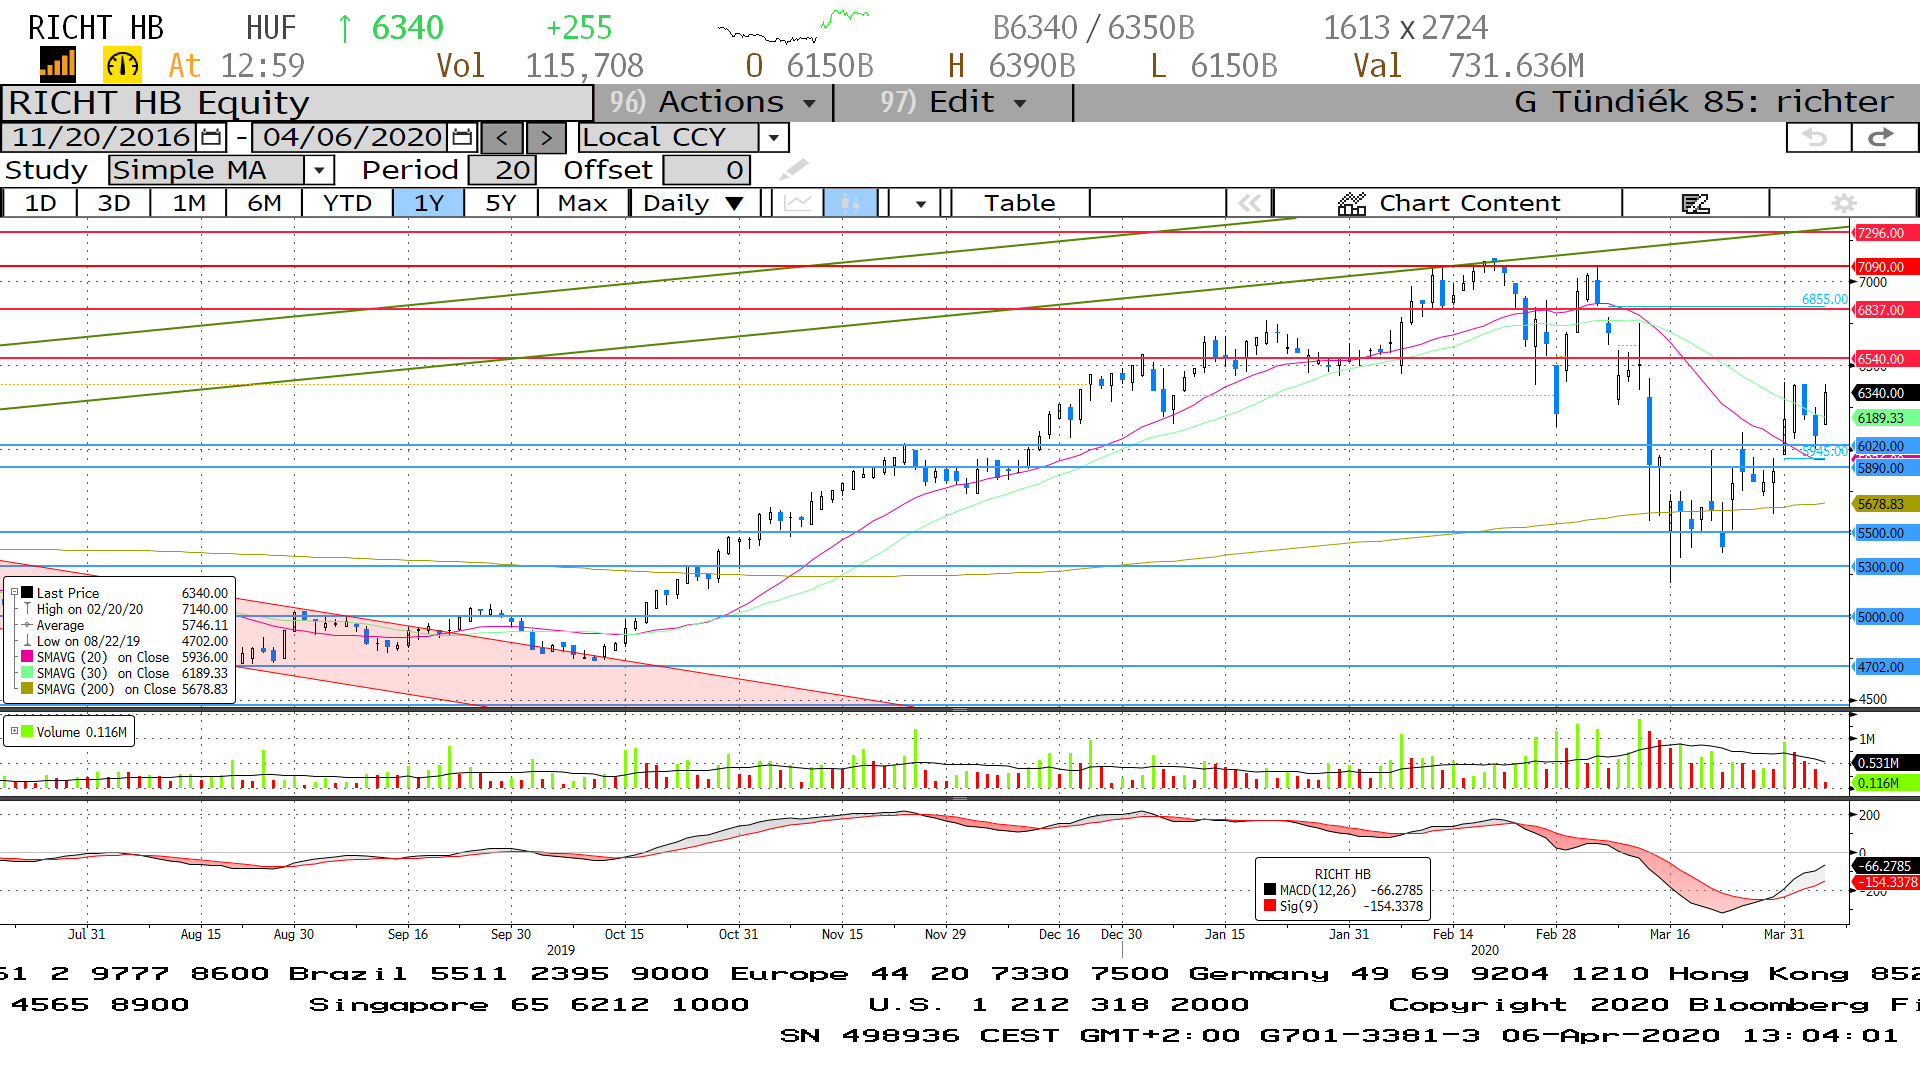Click the red Sig(9) legend swatch
This screenshot has height=1075, width=1920.
(1270, 906)
